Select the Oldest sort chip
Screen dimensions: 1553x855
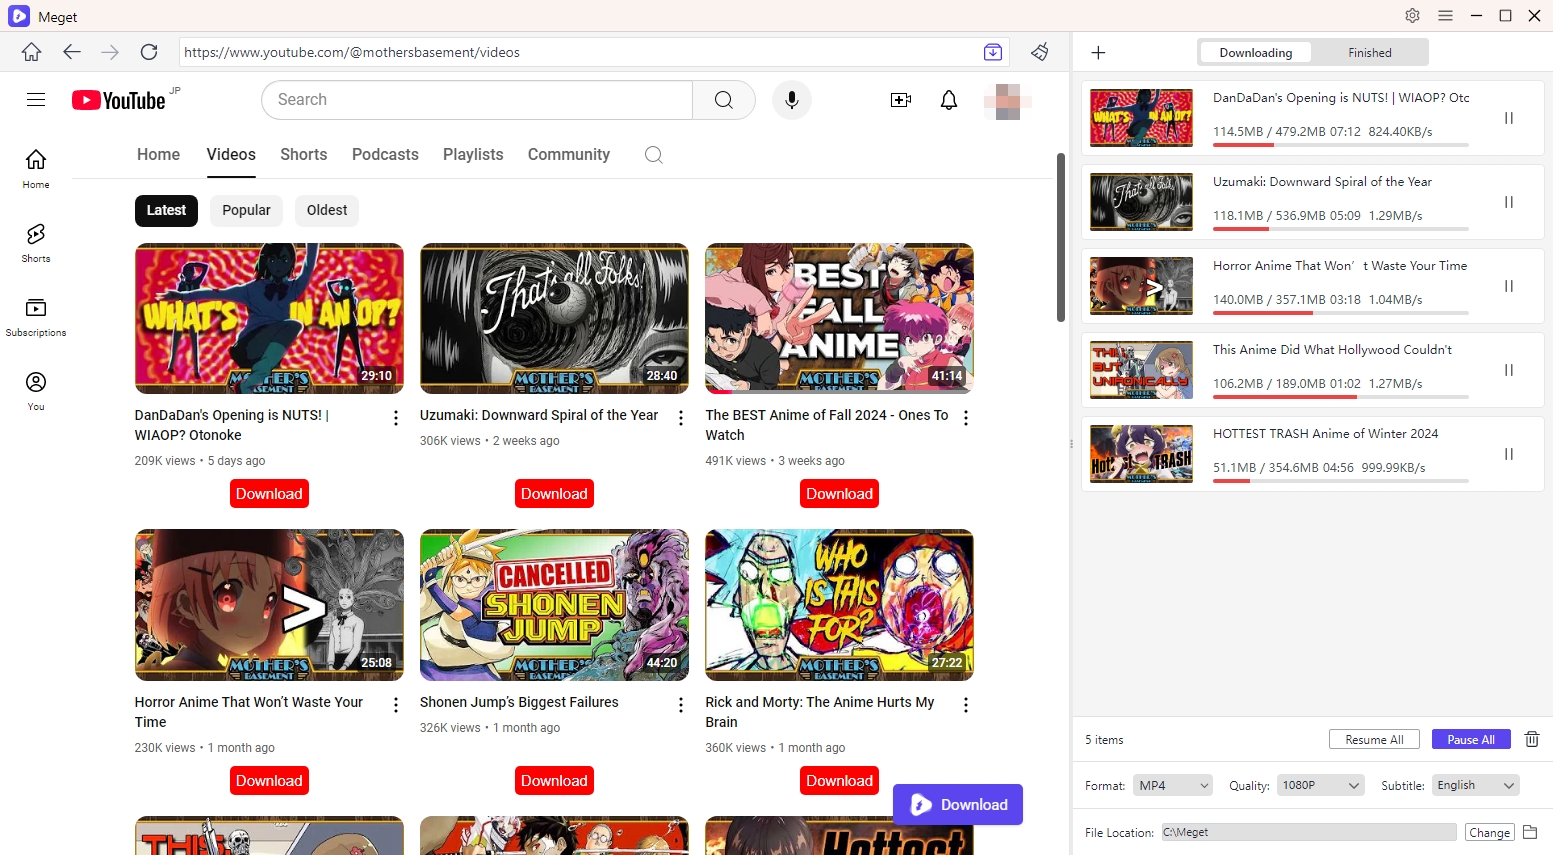click(327, 210)
